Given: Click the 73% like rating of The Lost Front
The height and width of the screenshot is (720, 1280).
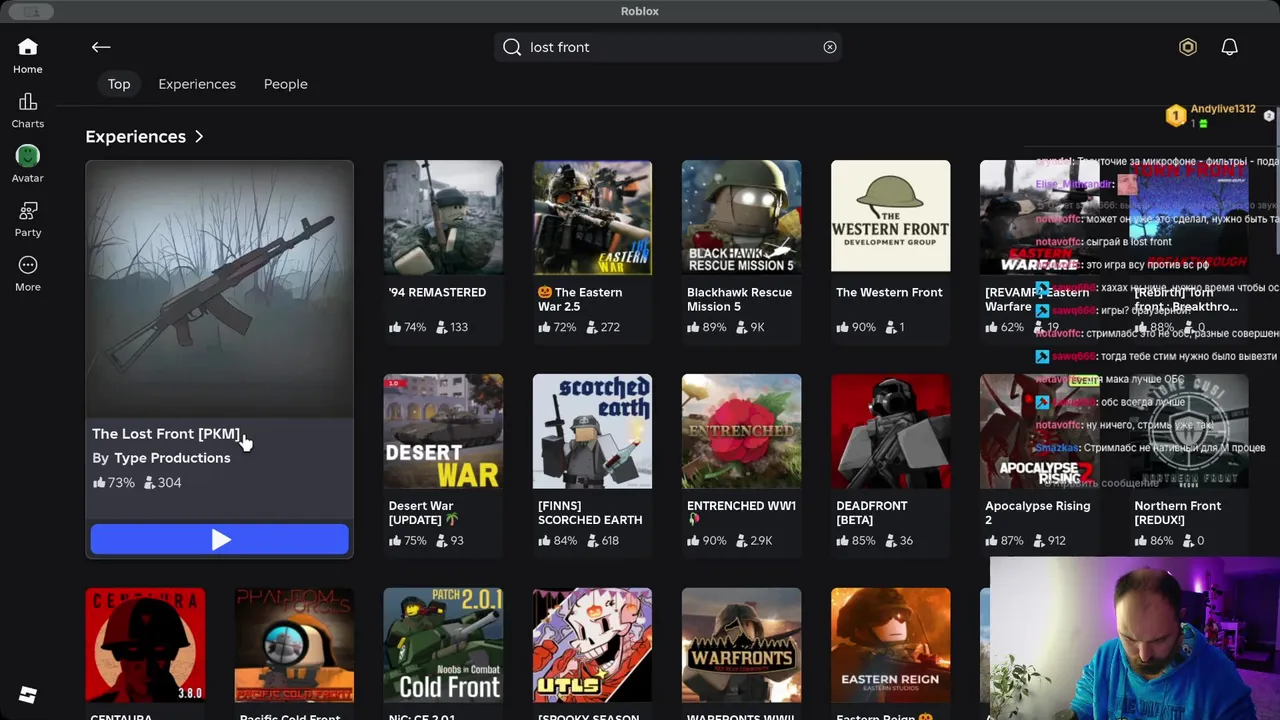Looking at the screenshot, I should click(113, 483).
